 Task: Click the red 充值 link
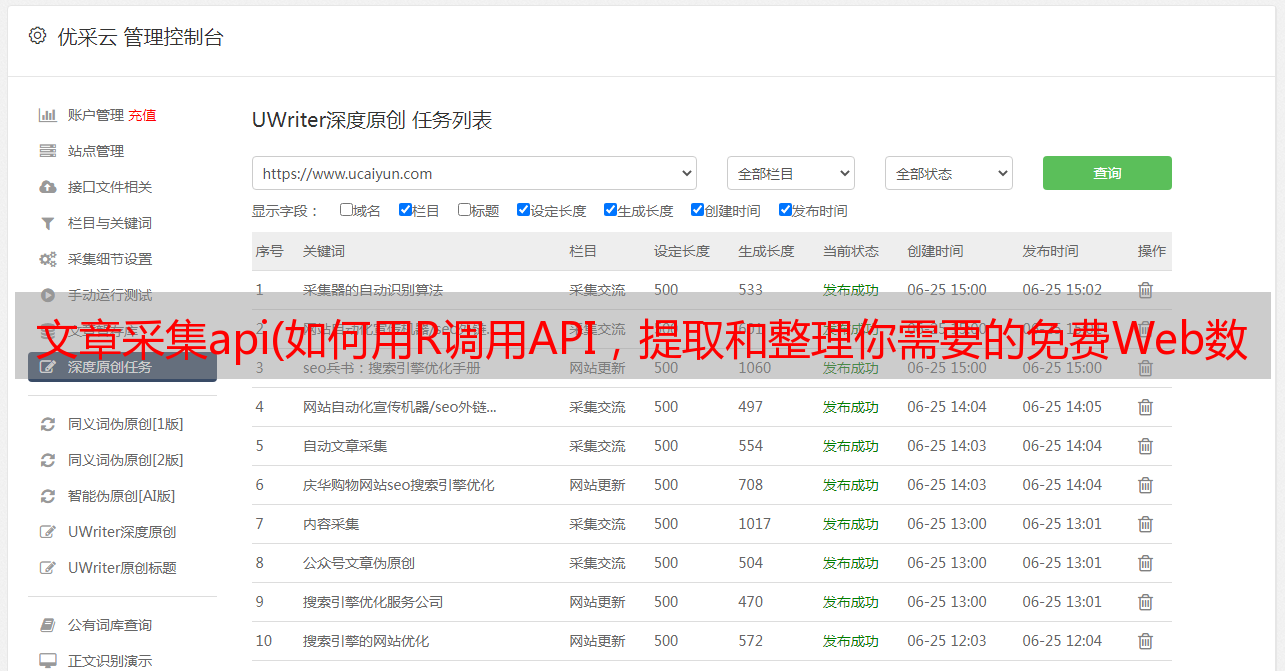142,115
